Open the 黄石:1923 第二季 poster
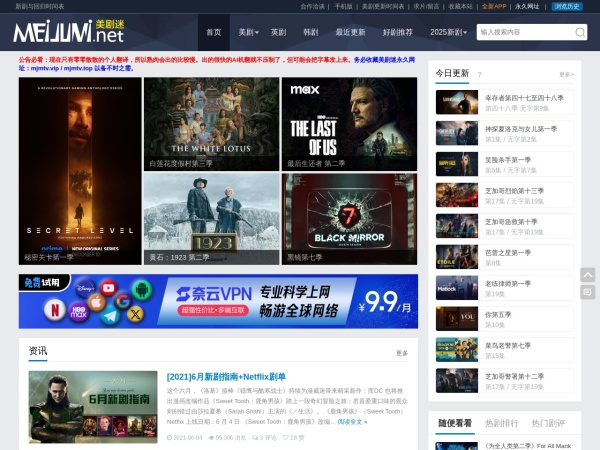The height and width of the screenshot is (450, 600). point(212,219)
